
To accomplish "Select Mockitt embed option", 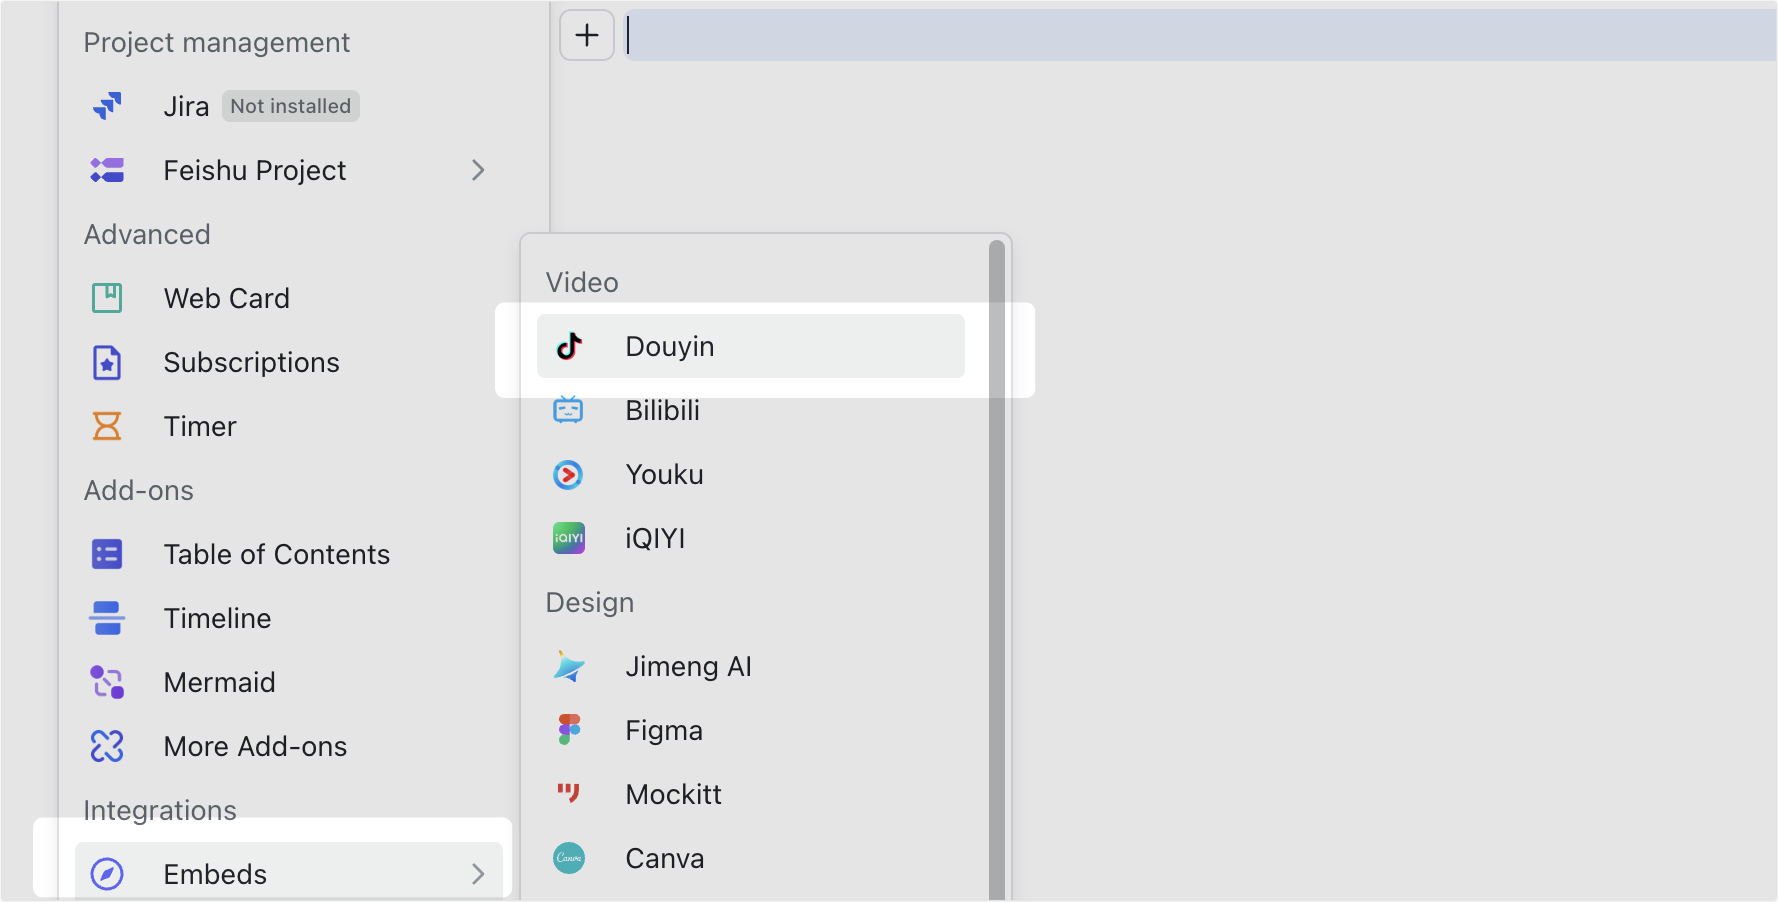I will click(x=751, y=794).
